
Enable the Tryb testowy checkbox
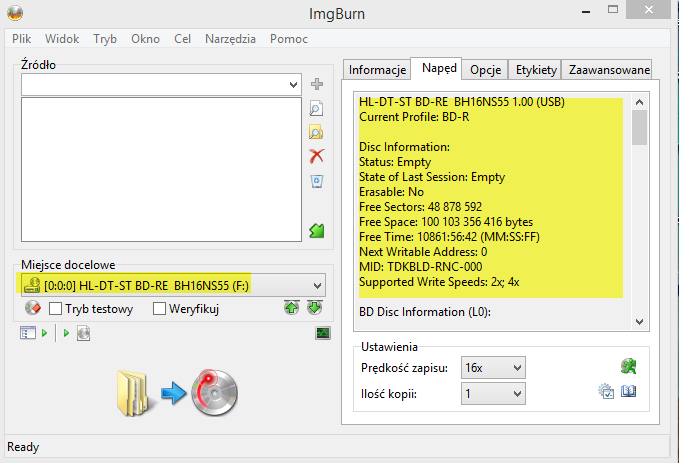tap(55, 309)
